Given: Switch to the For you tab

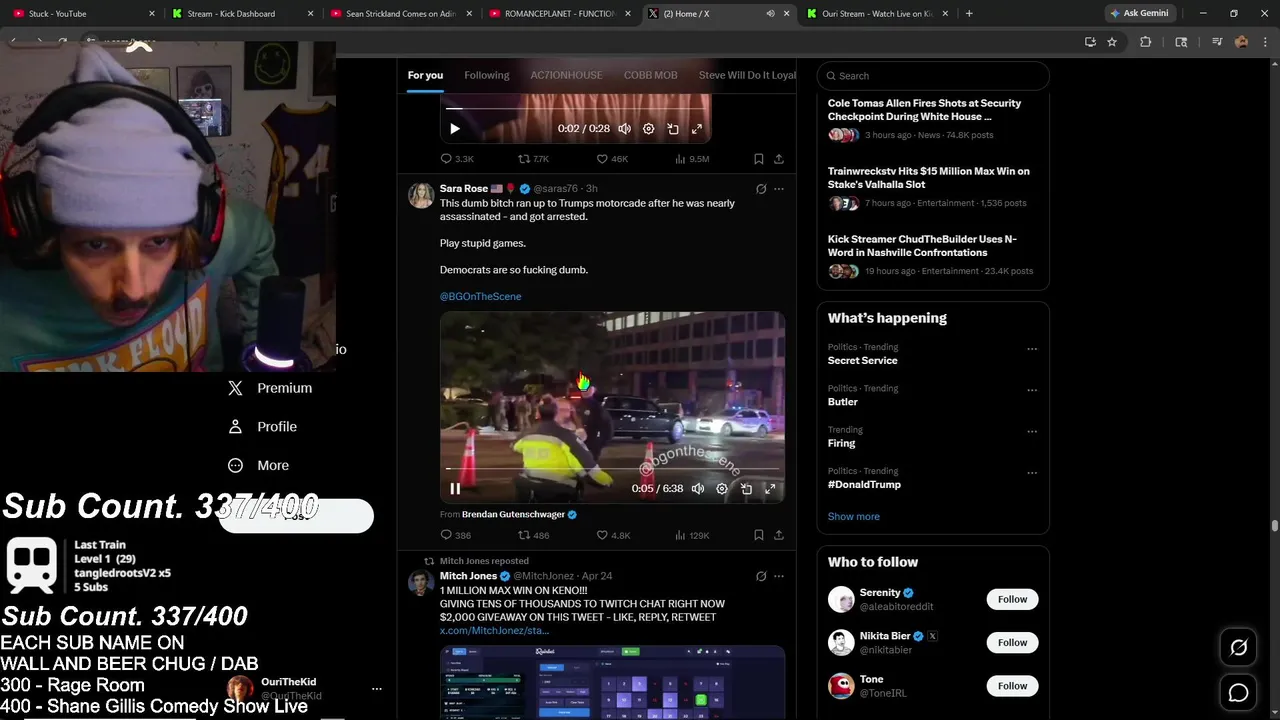Looking at the screenshot, I should [x=425, y=75].
